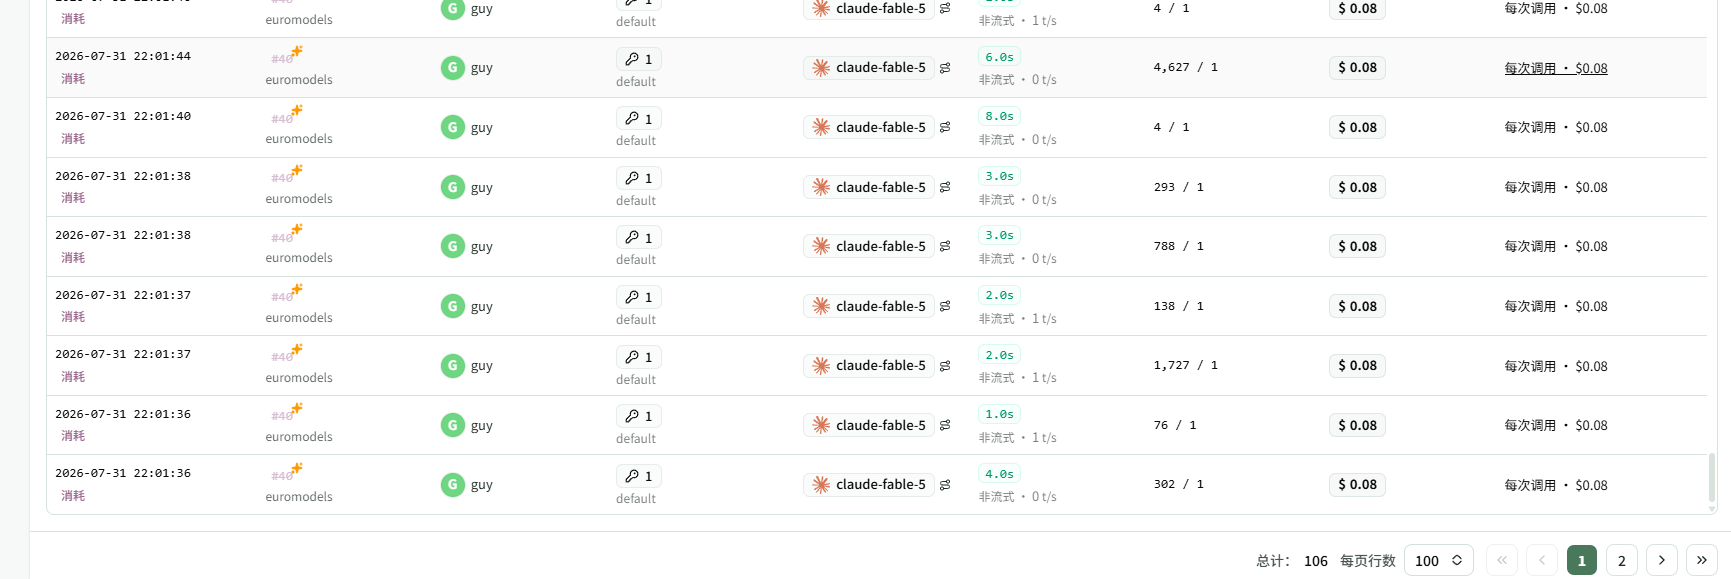The width and height of the screenshot is (1731, 579).
Task: Click the key icon token tag in 22:01:44 row
Action: (x=639, y=59)
